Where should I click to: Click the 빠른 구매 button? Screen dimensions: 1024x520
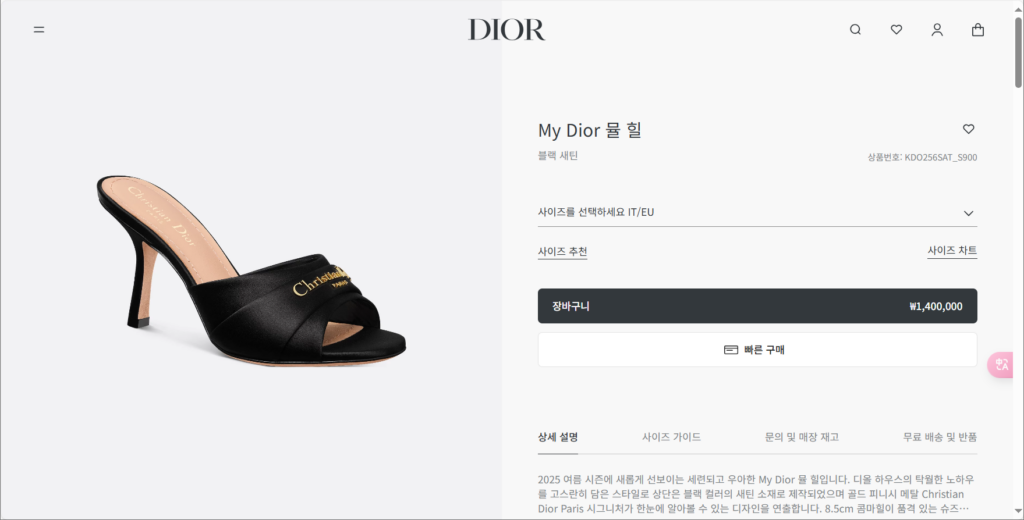point(757,349)
